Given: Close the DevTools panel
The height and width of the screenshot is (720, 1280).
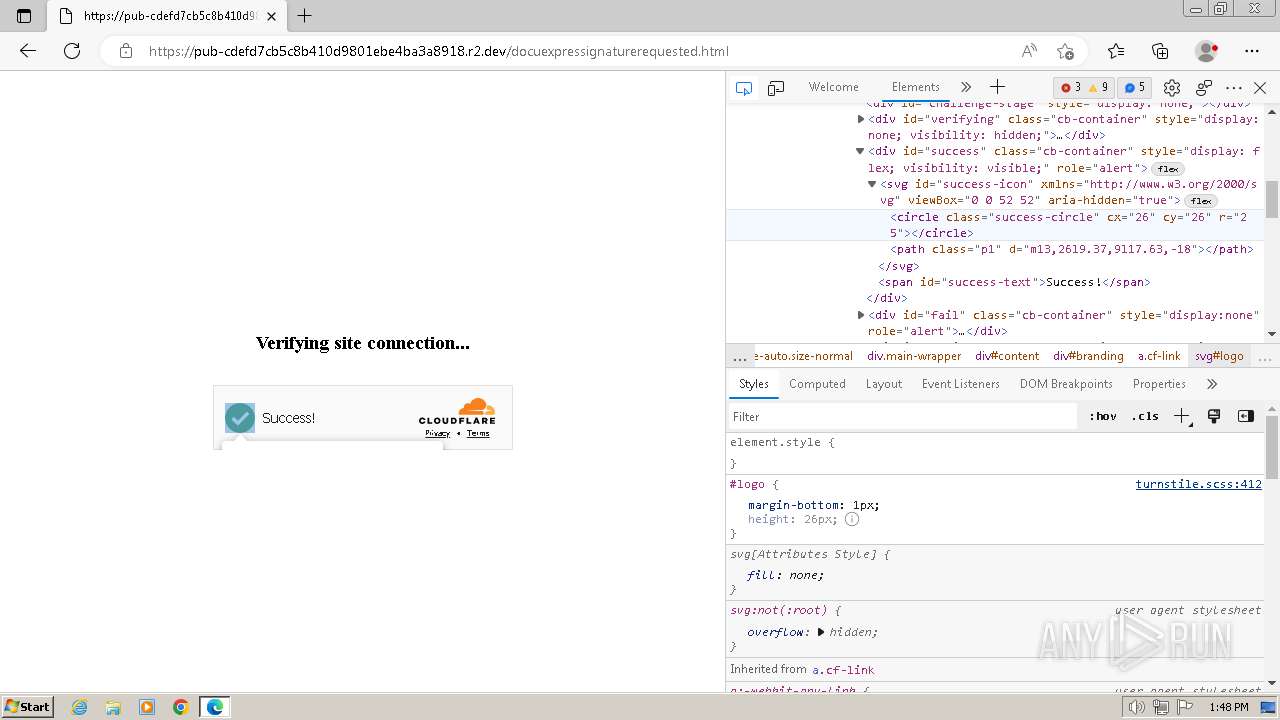Looking at the screenshot, I should click(x=1260, y=88).
